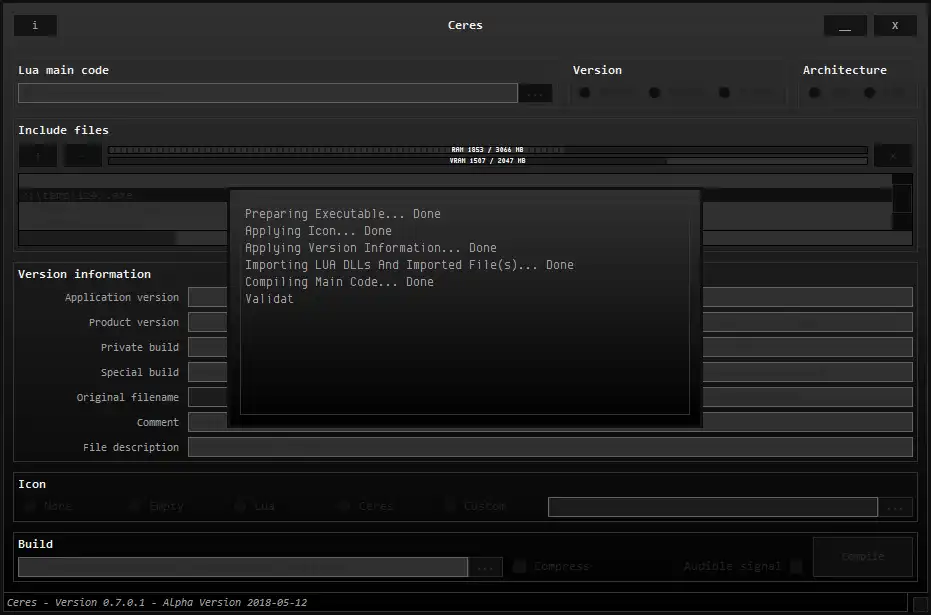Click the 'Validat' line in the log

(x=269, y=299)
